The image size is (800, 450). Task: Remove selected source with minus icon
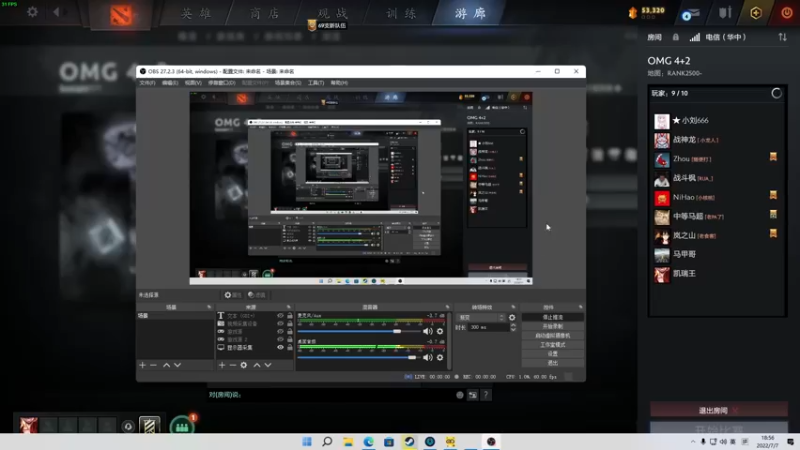233,365
